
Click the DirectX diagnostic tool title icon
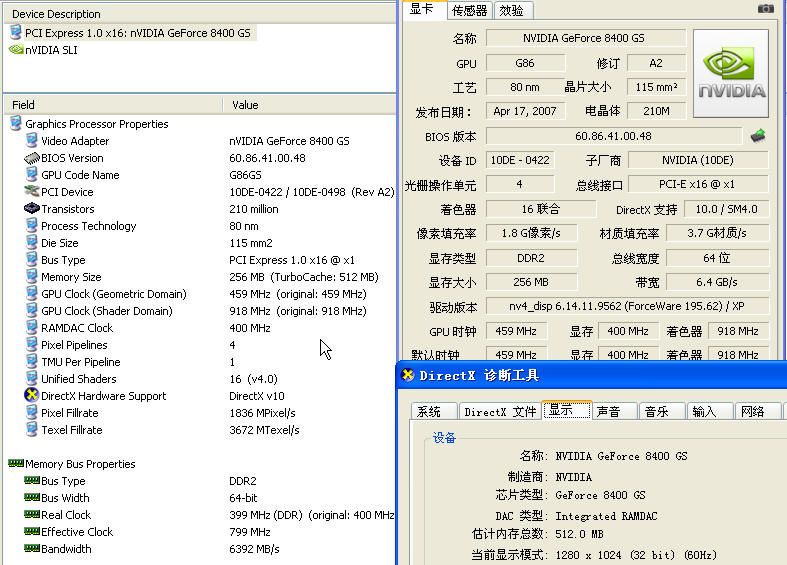pos(408,375)
